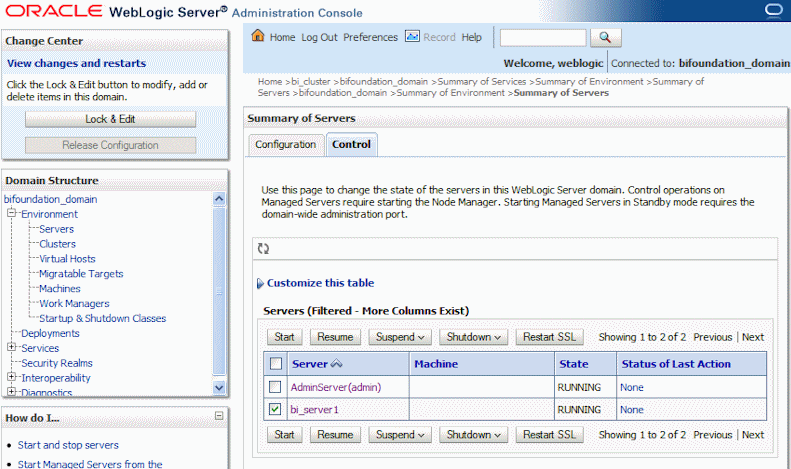Select Work Managers in the tree
The image size is (791, 469).
(74, 304)
